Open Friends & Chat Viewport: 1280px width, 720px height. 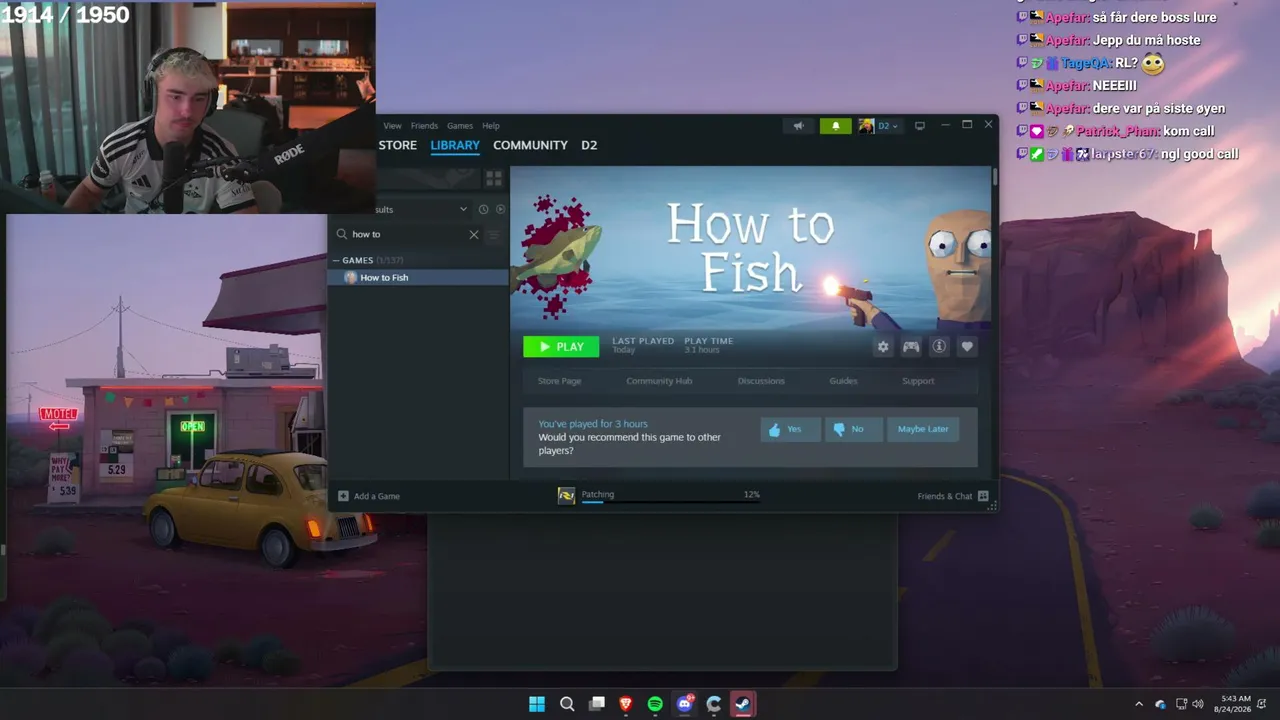click(953, 496)
